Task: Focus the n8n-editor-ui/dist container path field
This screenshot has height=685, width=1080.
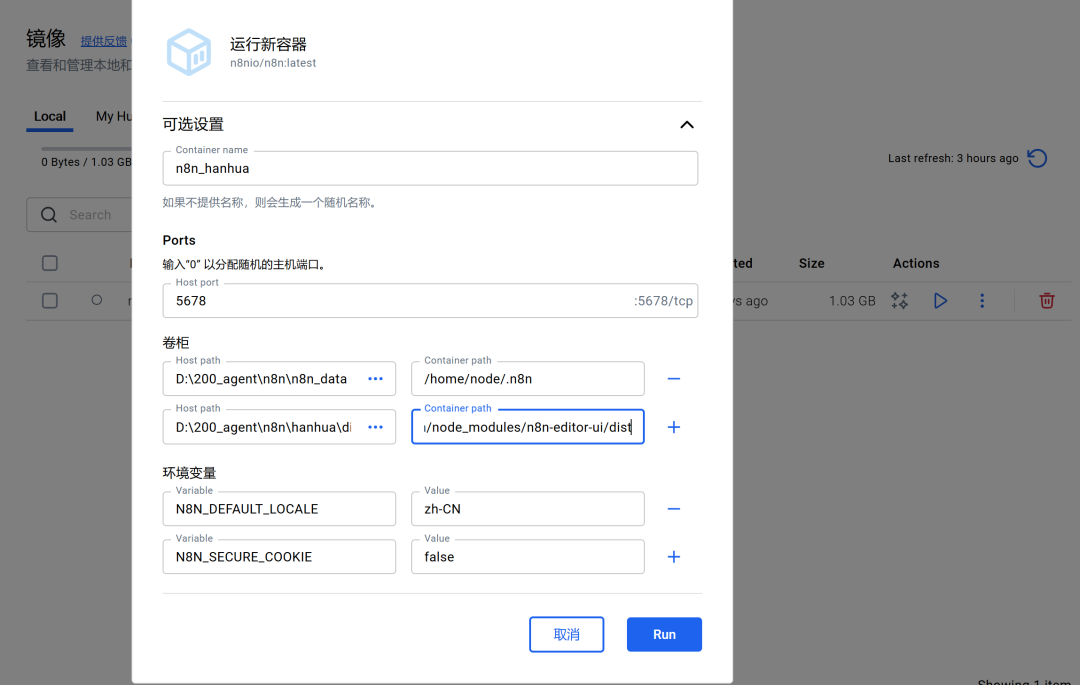Action: pos(528,427)
